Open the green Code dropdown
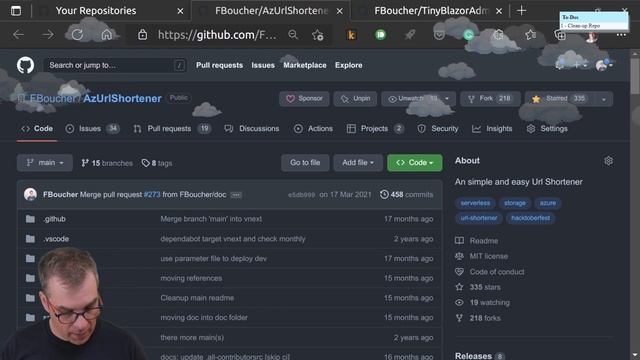The height and width of the screenshot is (360, 640). pos(415,162)
